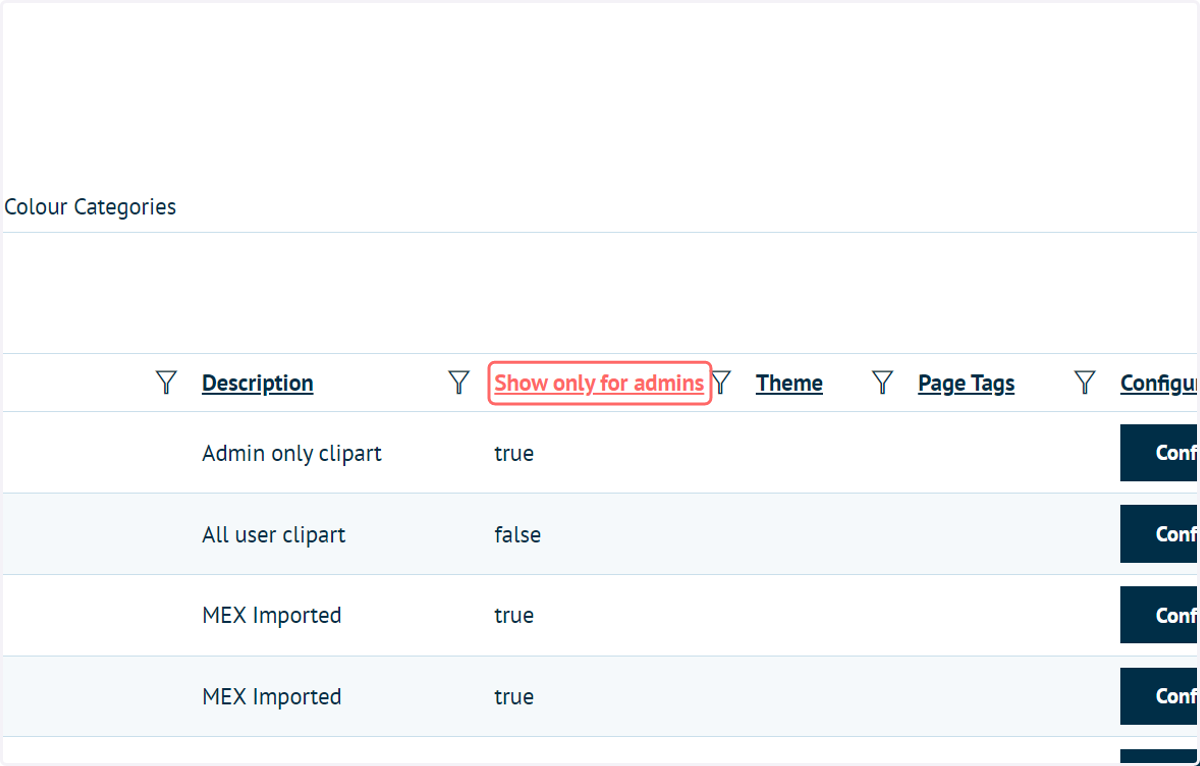Select the Admin only clipart description cell
1200x766 pixels.
(x=292, y=453)
